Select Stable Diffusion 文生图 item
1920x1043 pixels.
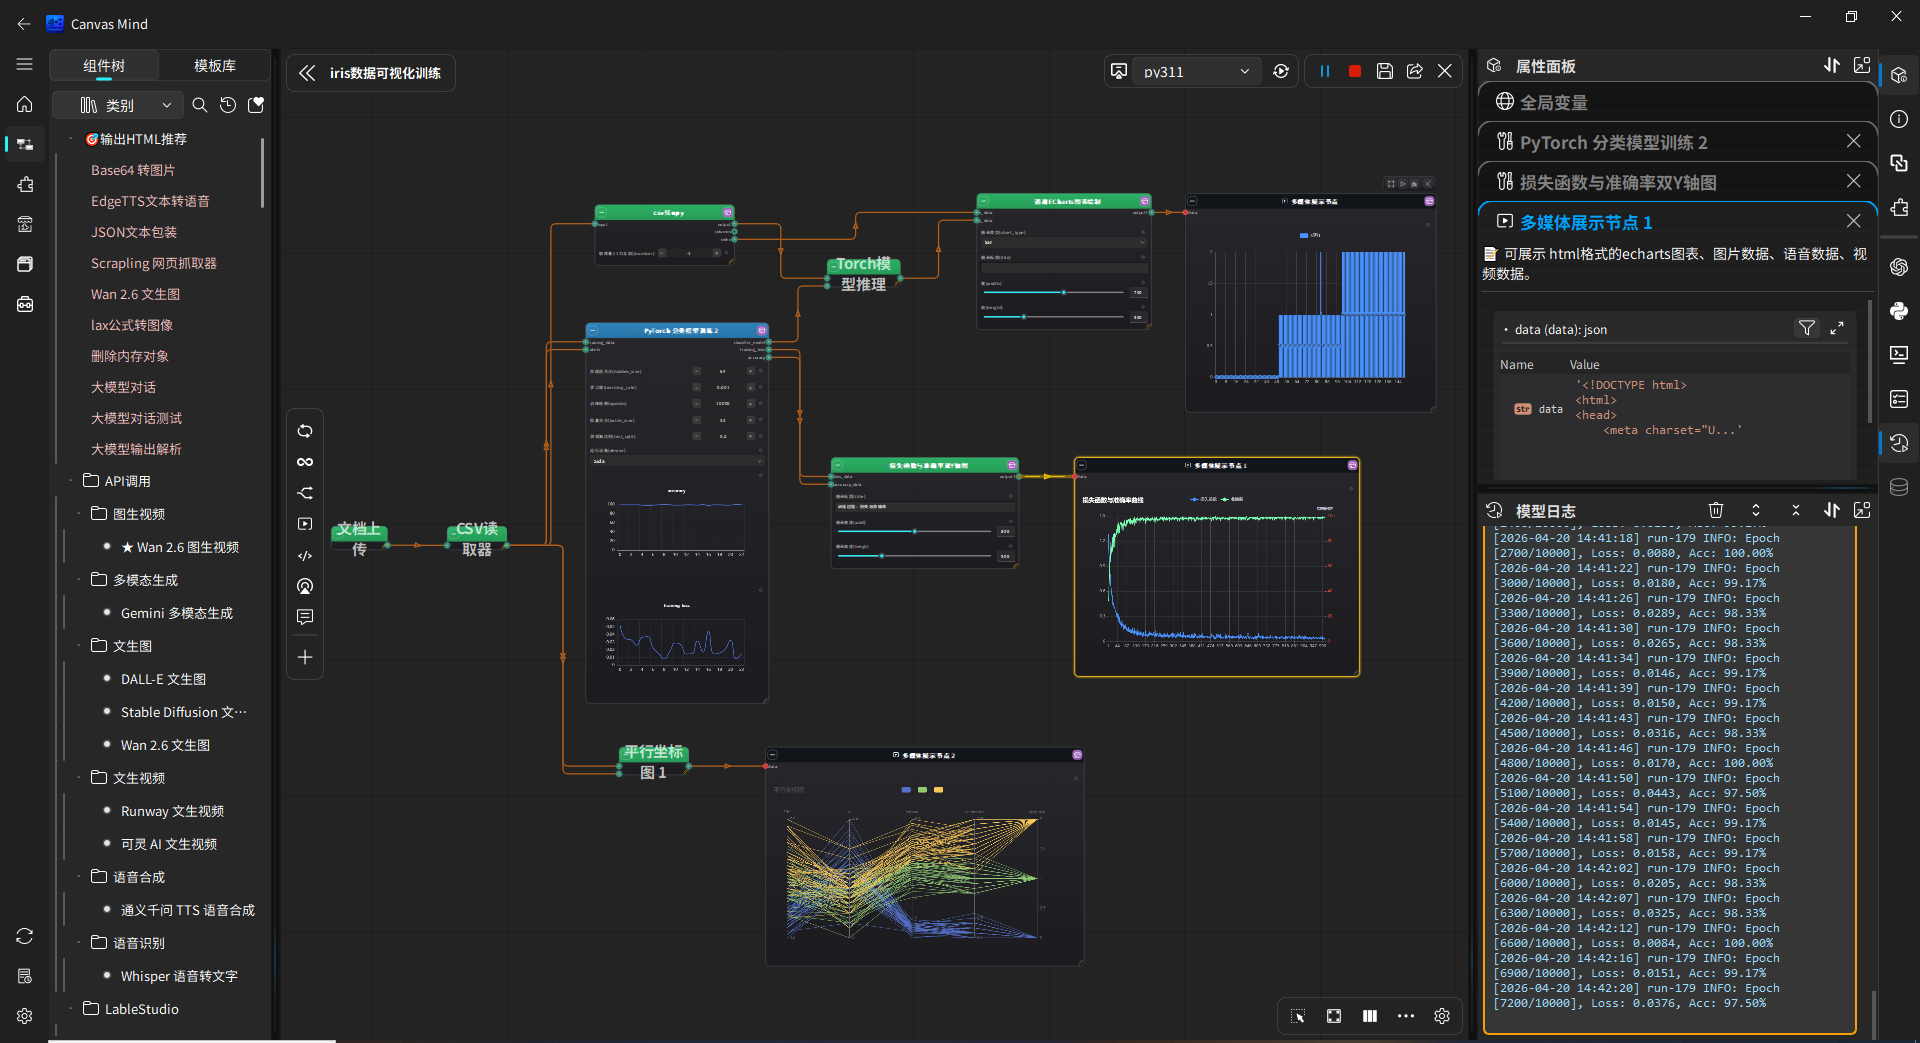183,712
